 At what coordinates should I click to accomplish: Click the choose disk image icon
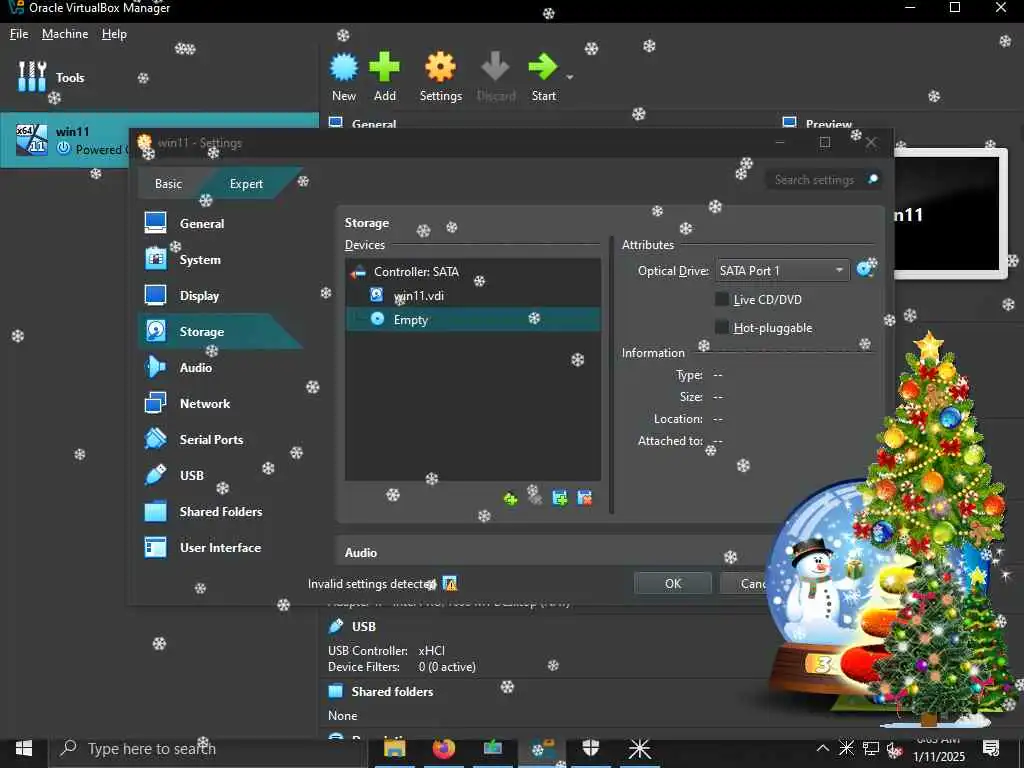pyautogui.click(x=865, y=269)
